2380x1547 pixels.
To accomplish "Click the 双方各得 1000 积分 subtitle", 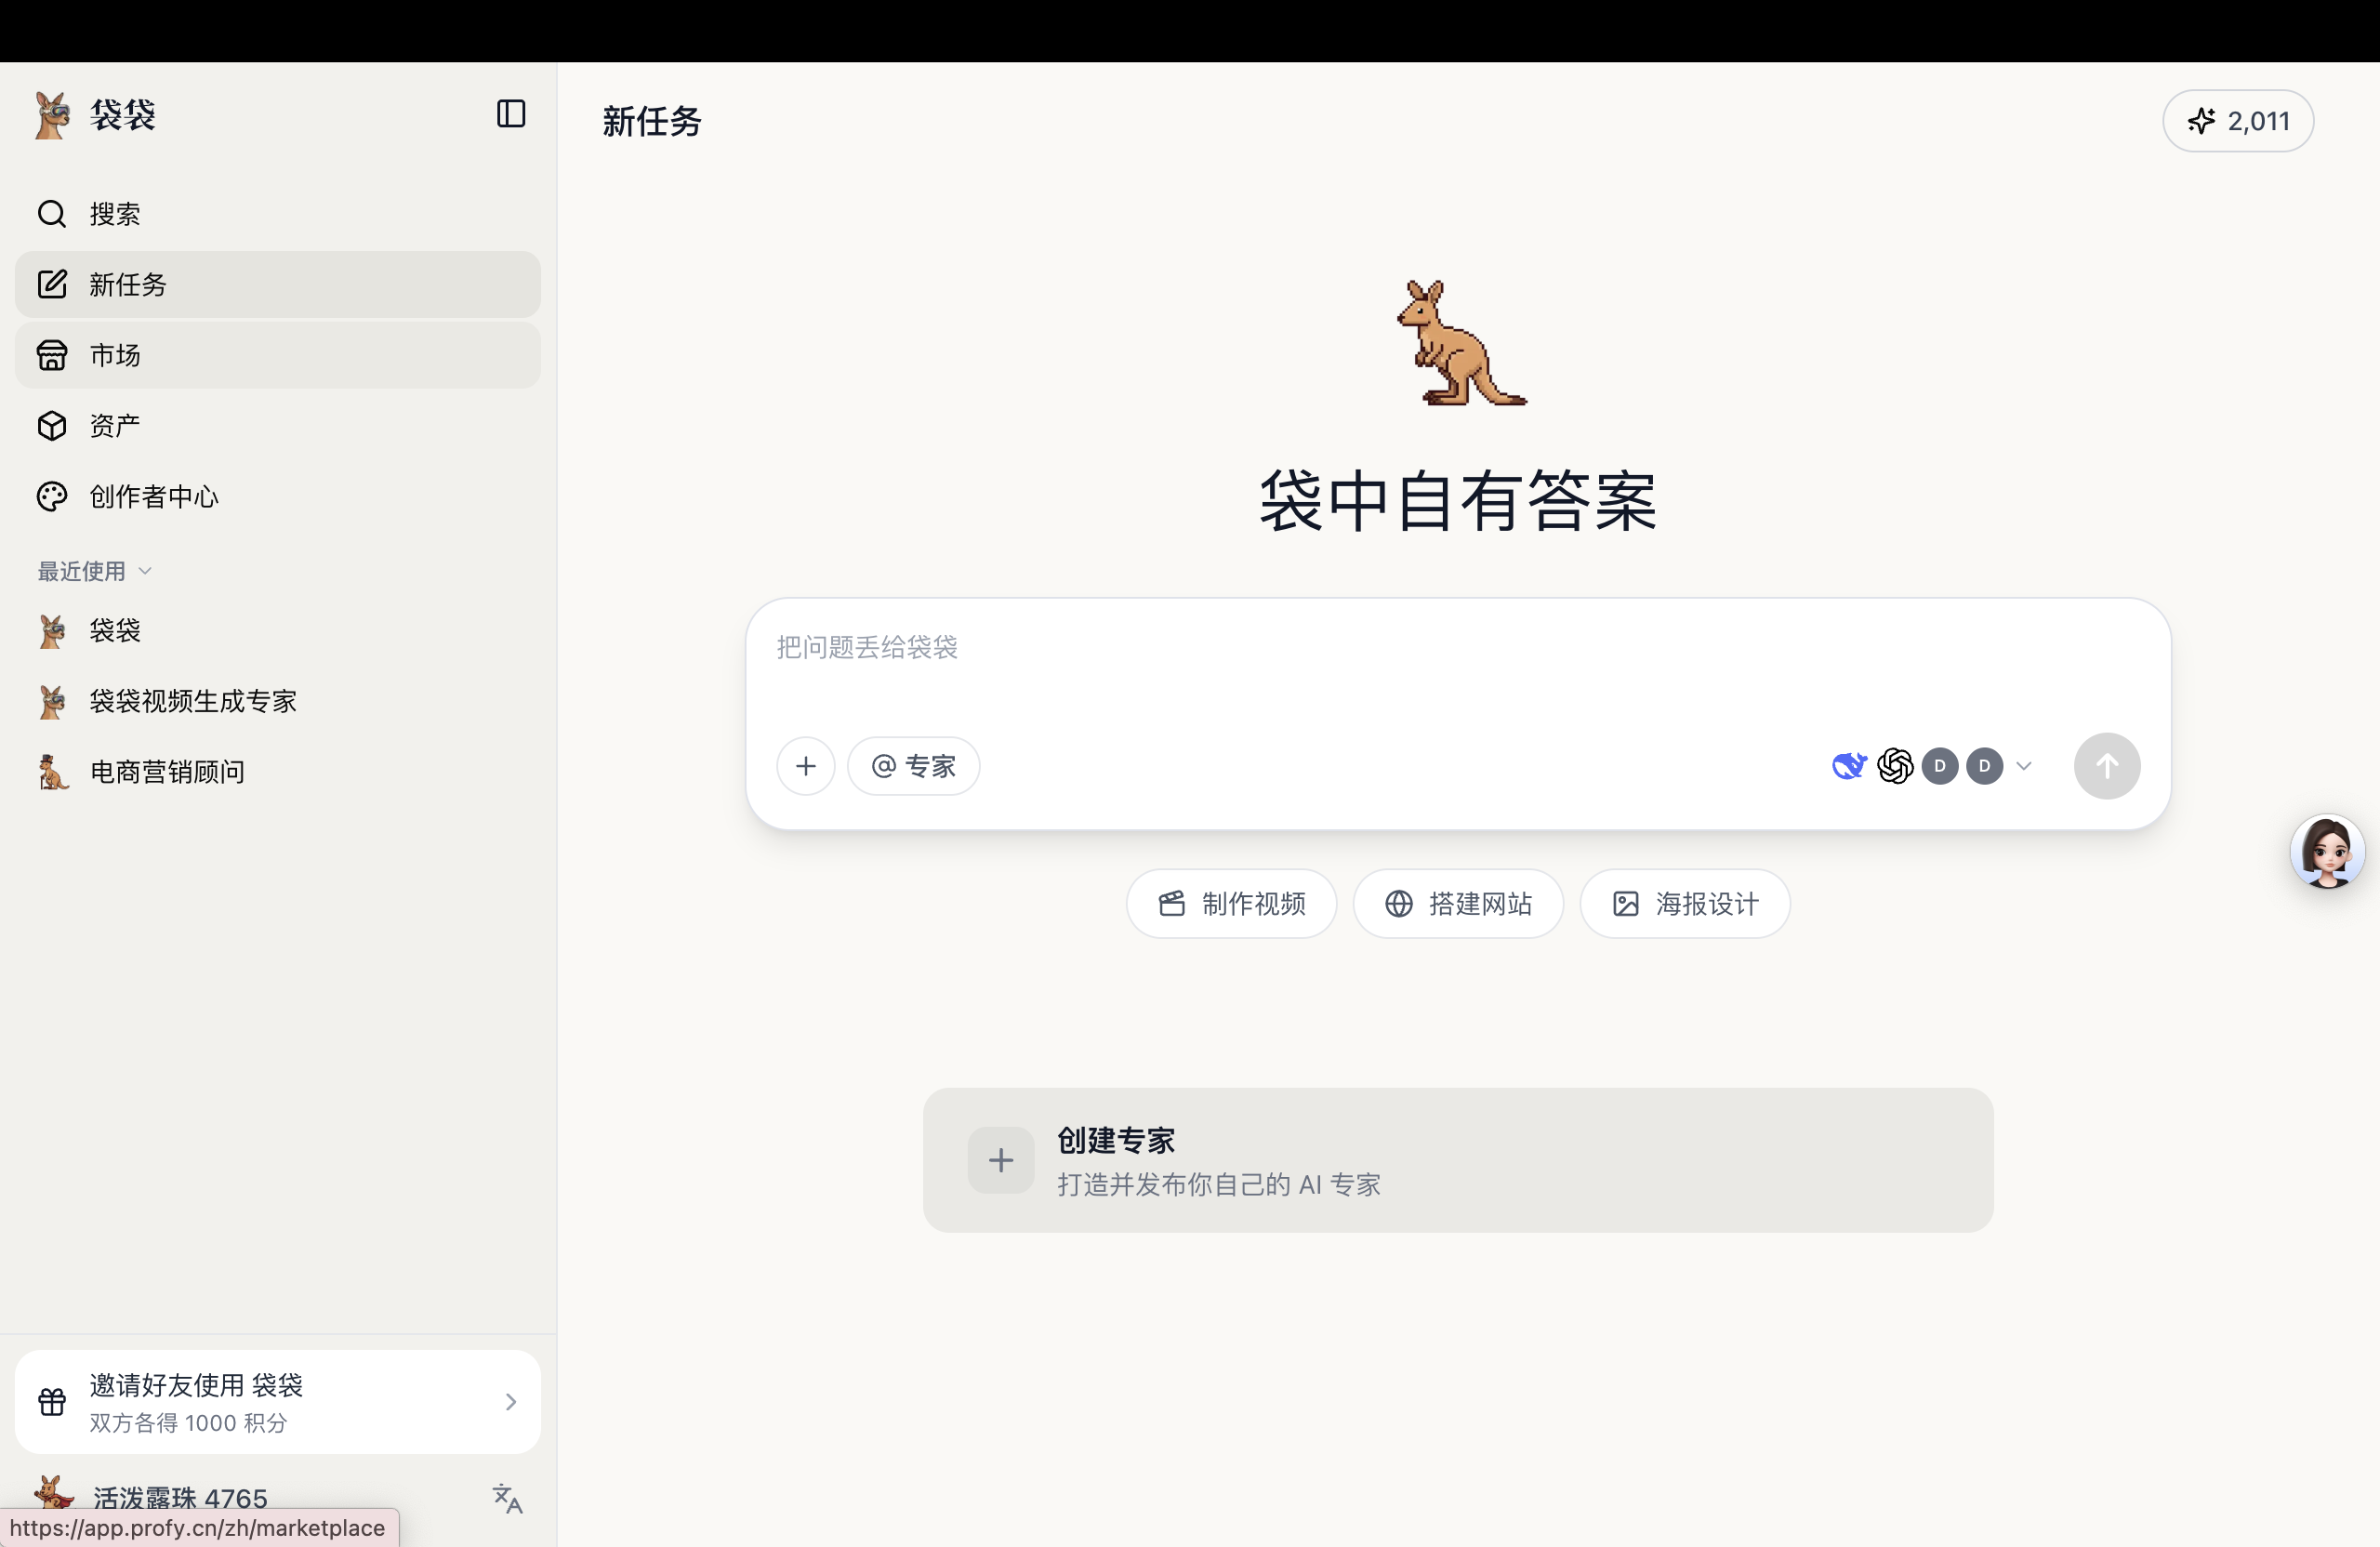I will (x=188, y=1423).
